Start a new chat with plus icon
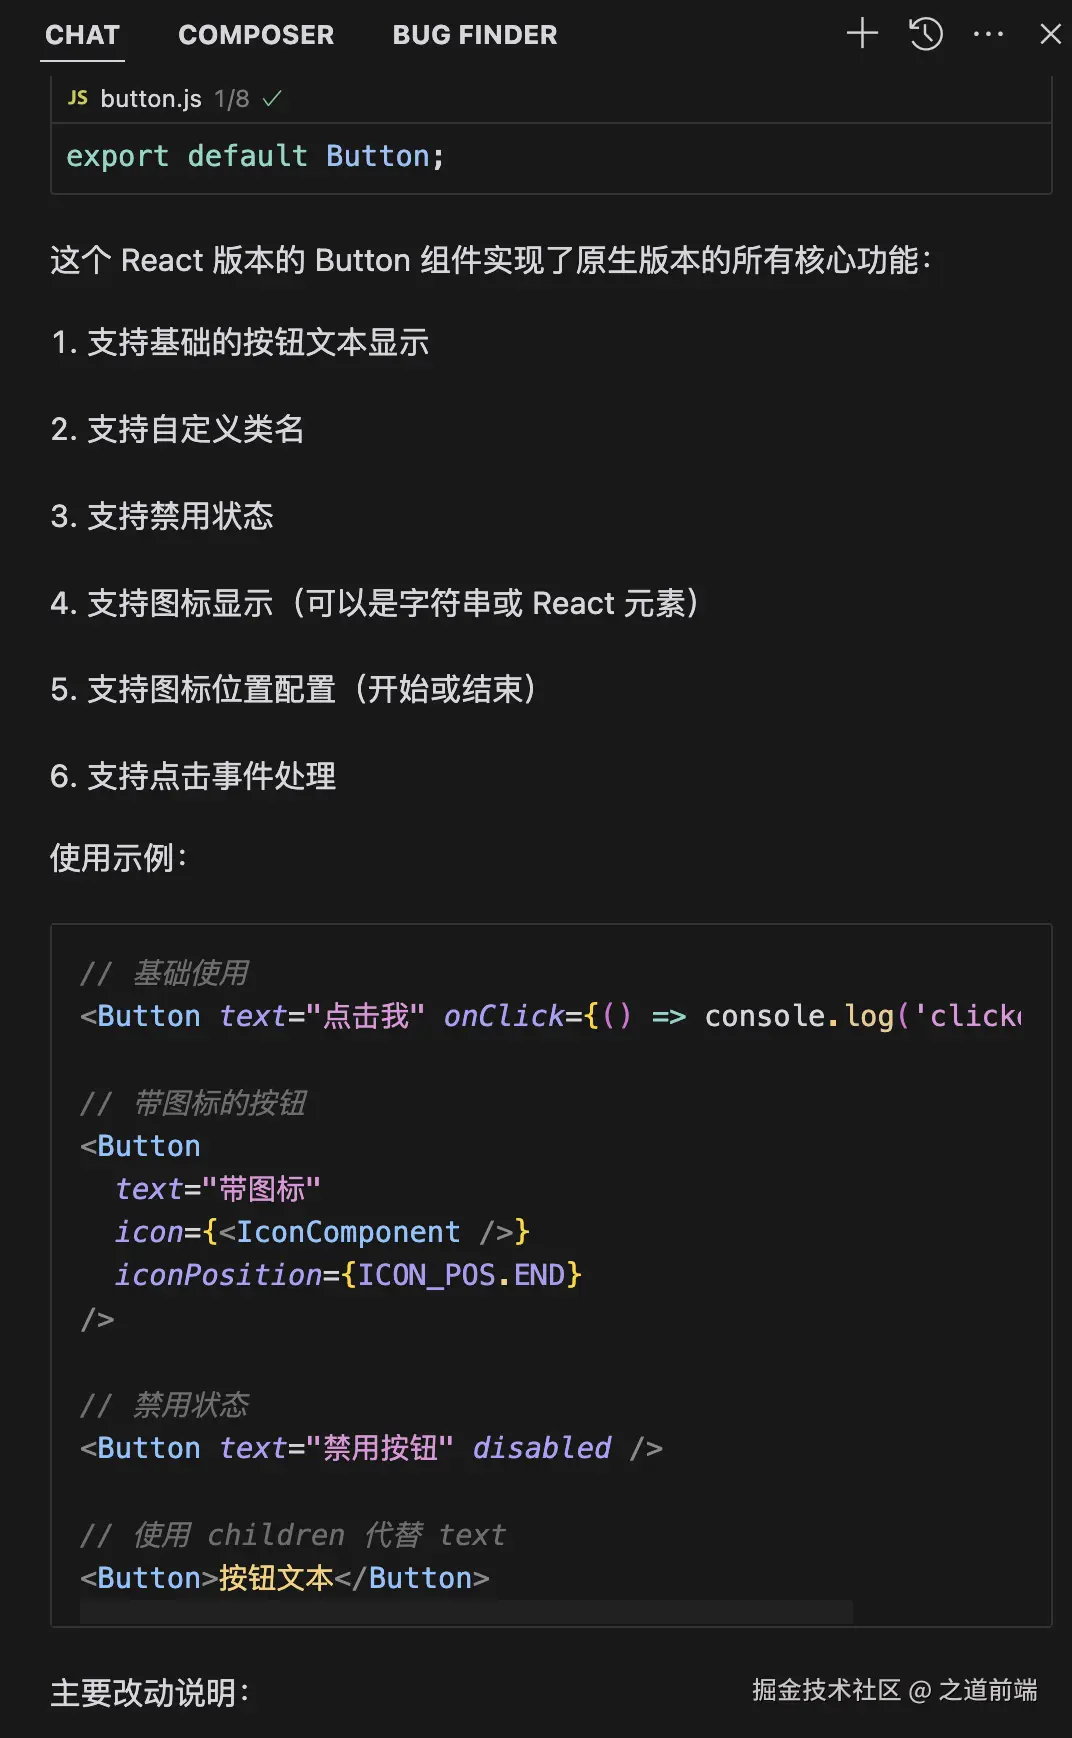The height and width of the screenshot is (1738, 1072). pos(862,33)
